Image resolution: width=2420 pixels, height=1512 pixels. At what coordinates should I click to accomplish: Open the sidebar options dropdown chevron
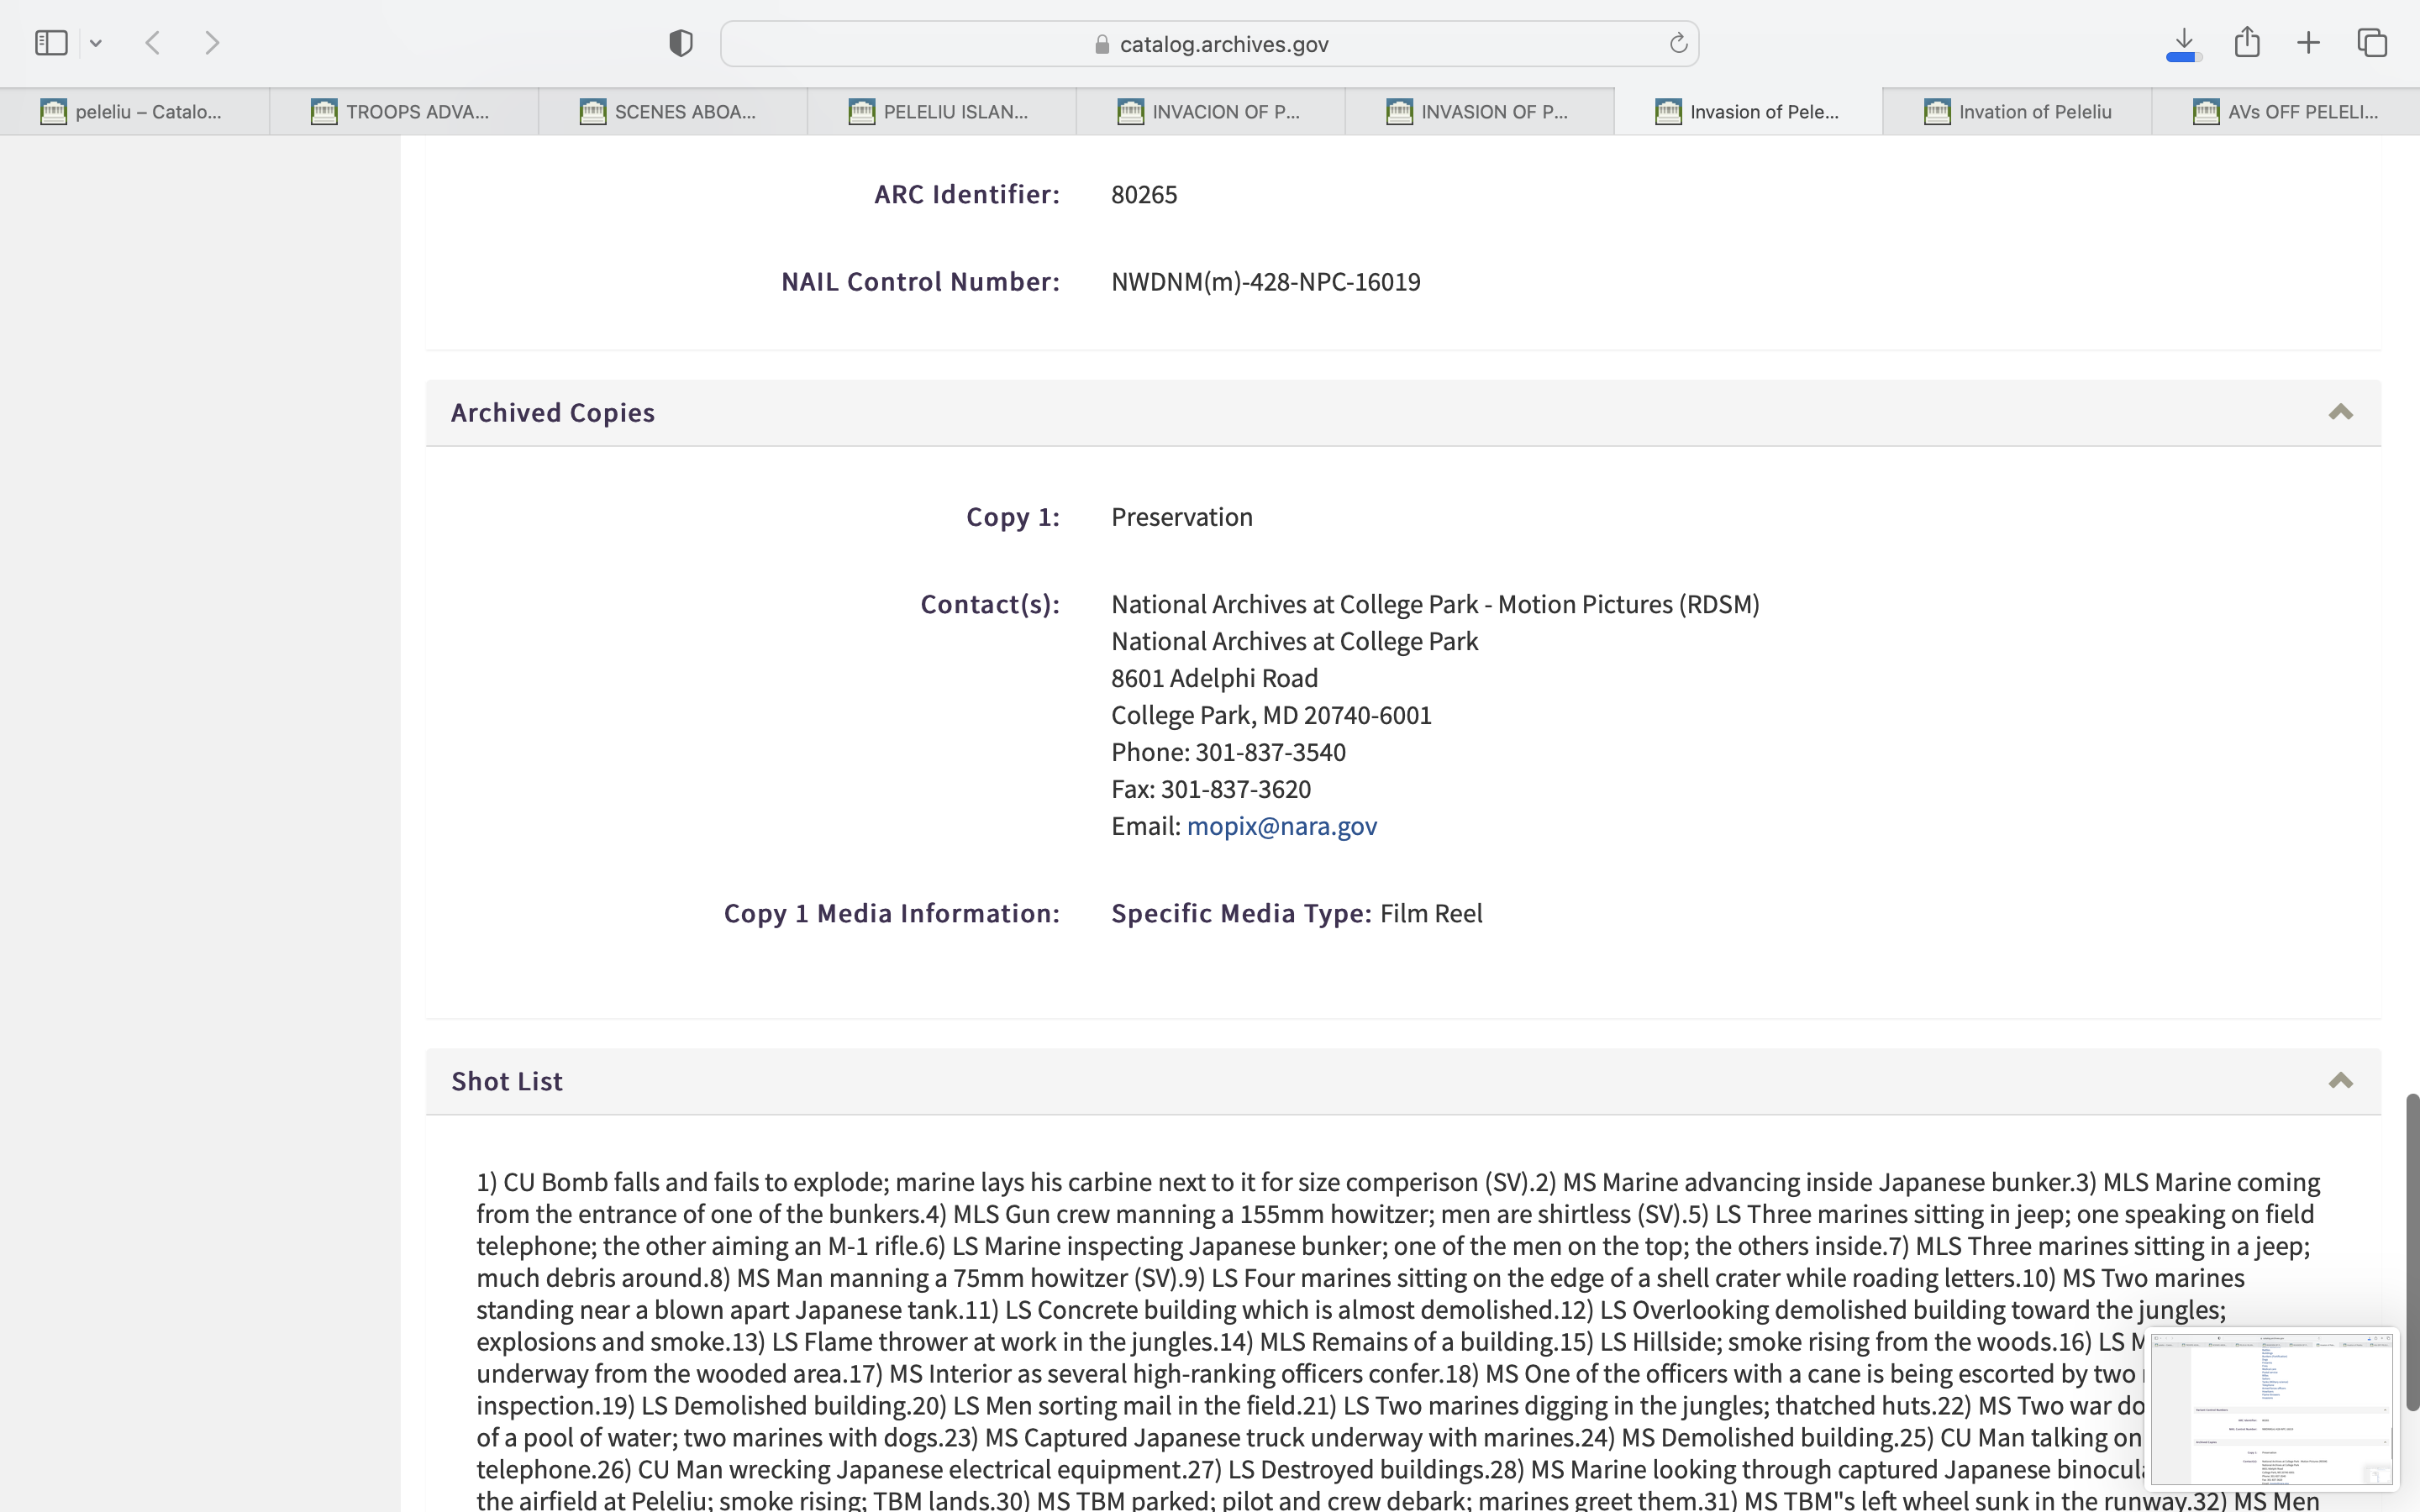(x=96, y=43)
